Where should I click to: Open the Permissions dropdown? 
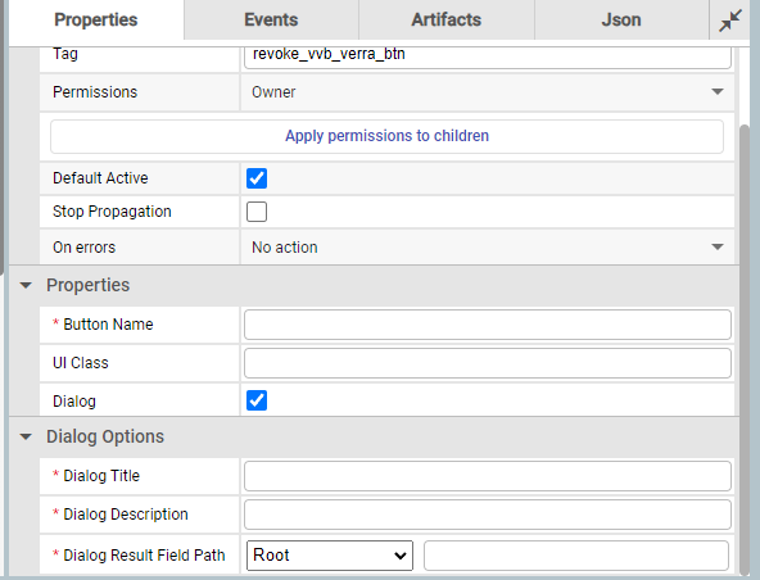(x=487, y=92)
